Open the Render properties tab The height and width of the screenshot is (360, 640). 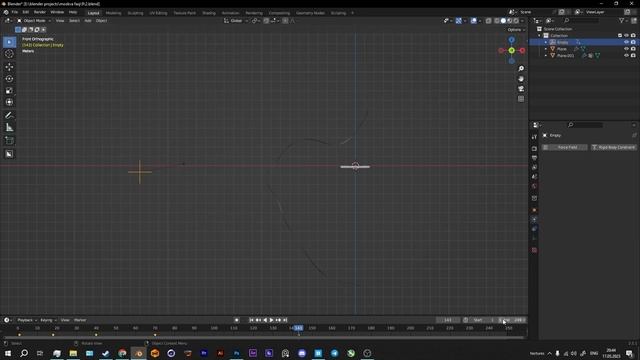coord(534,149)
